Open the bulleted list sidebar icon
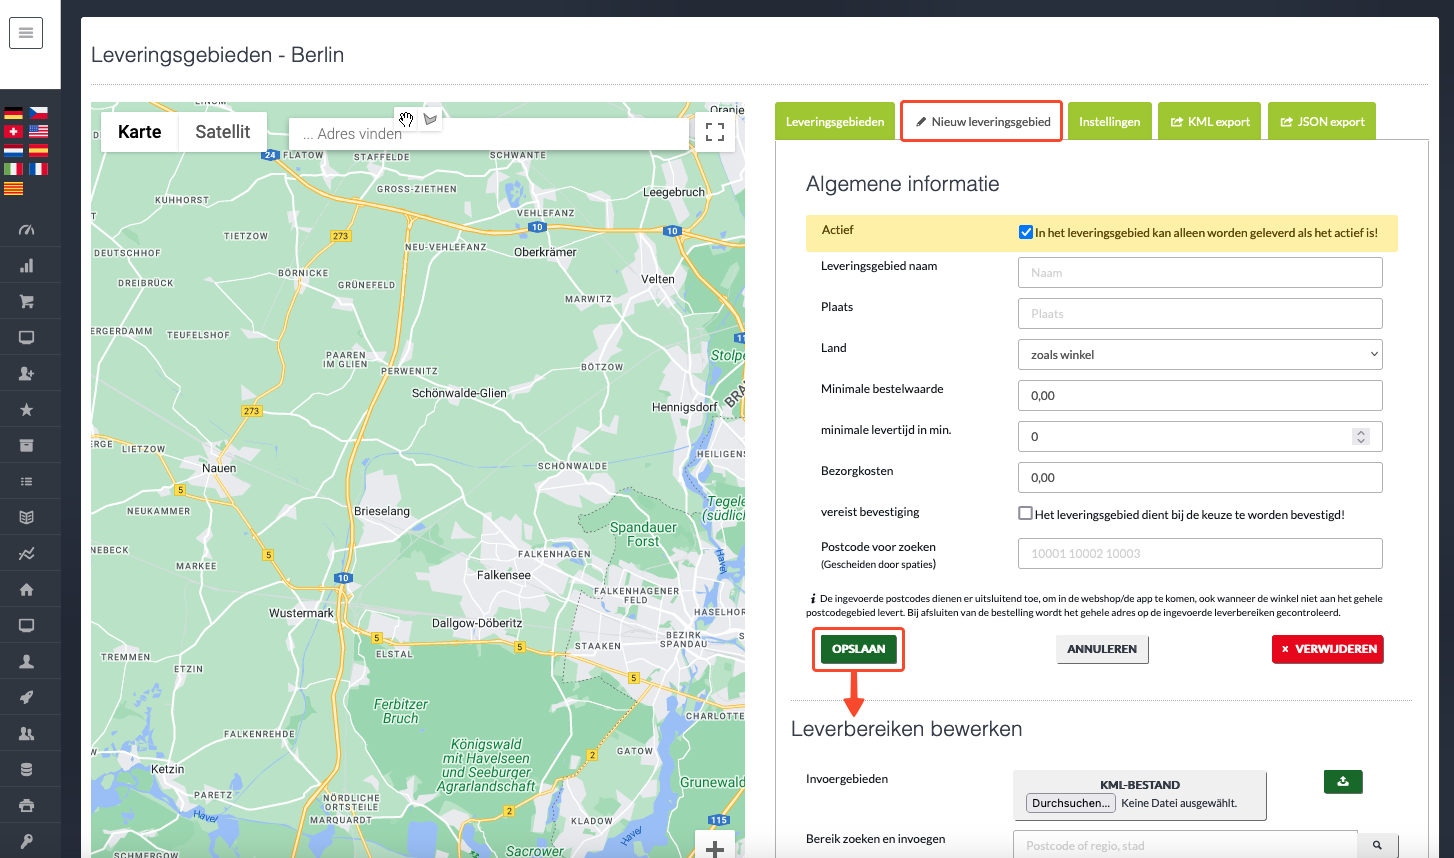1454x858 pixels. click(x=27, y=482)
